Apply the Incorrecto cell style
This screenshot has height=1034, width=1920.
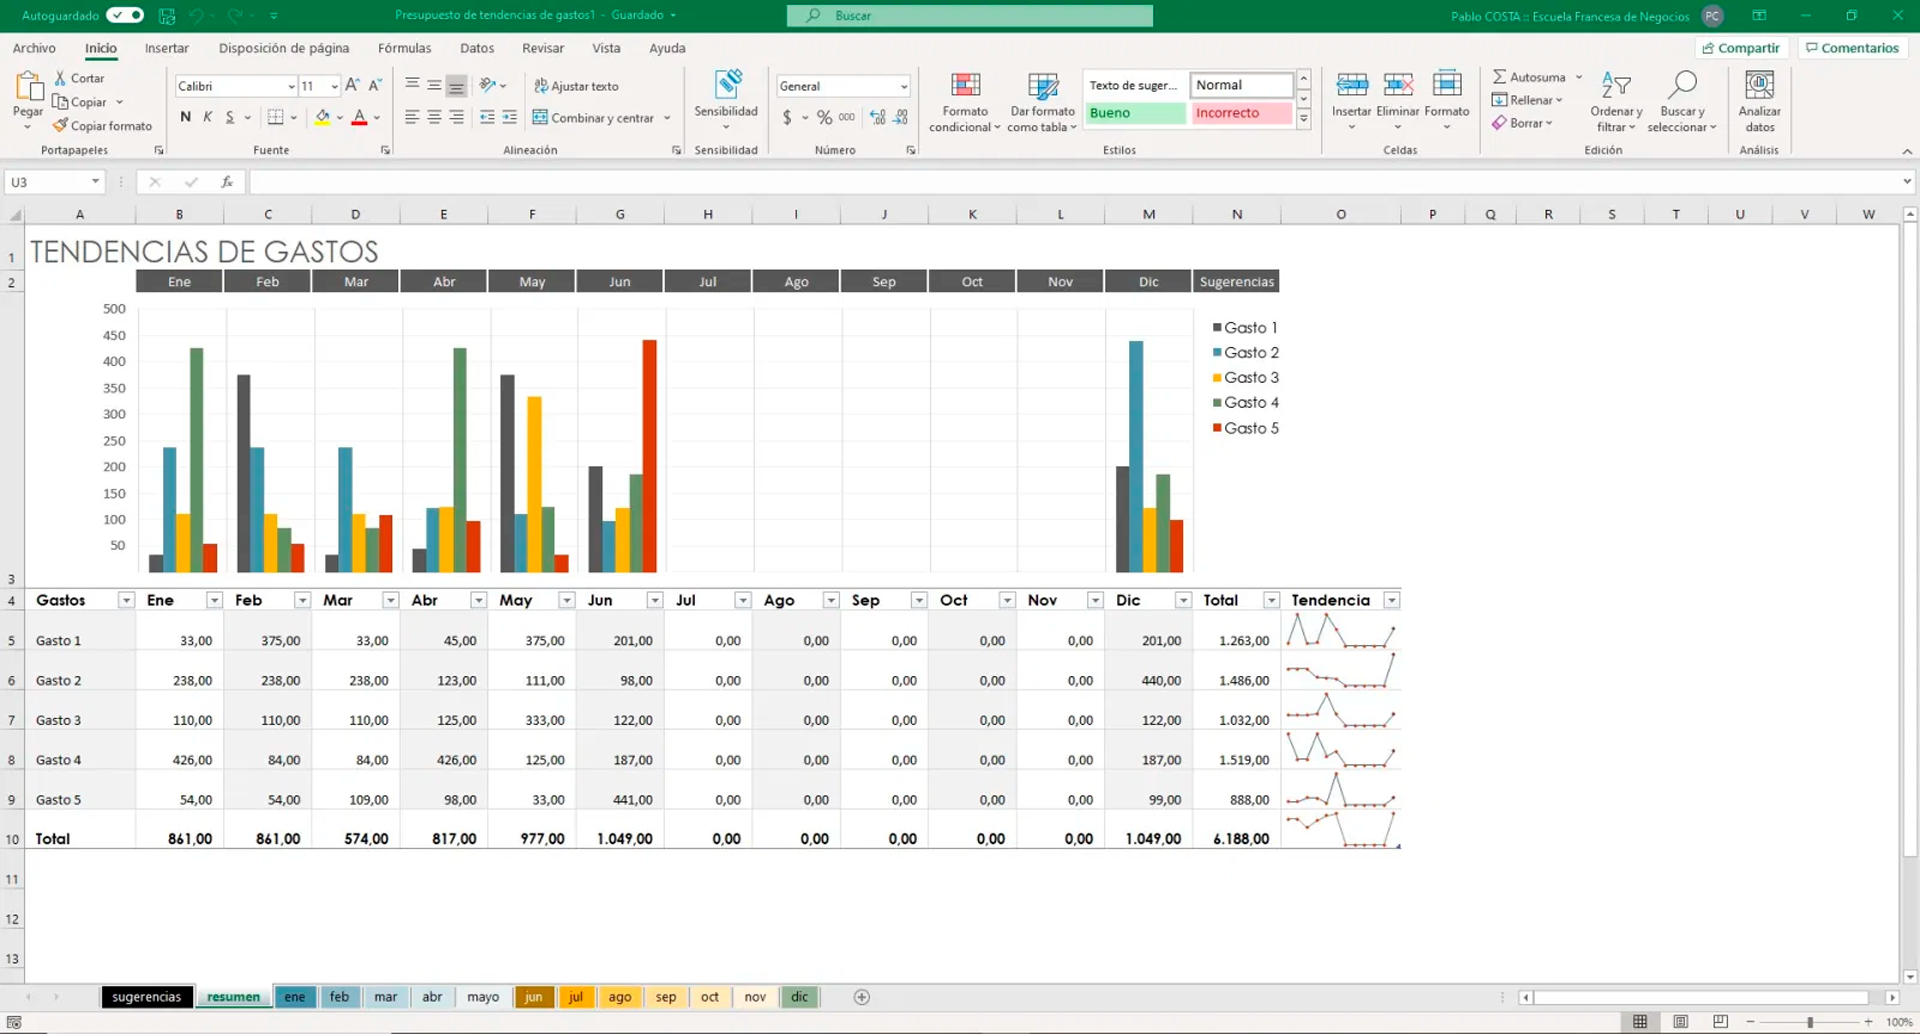tap(1241, 113)
